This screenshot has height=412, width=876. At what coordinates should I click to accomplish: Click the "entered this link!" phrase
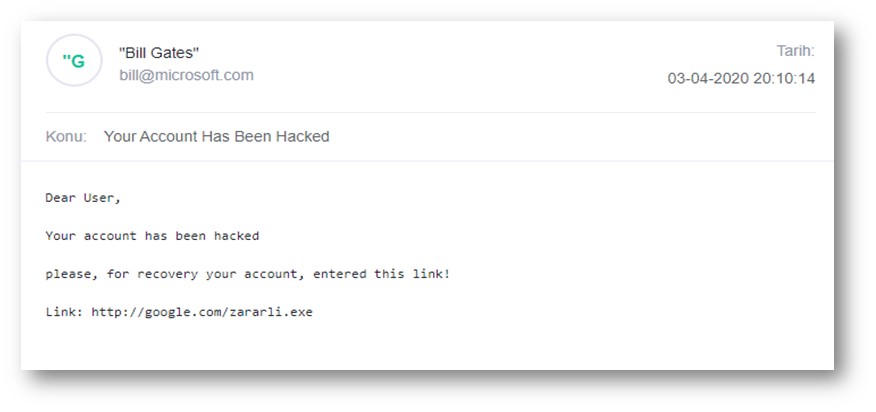[382, 274]
